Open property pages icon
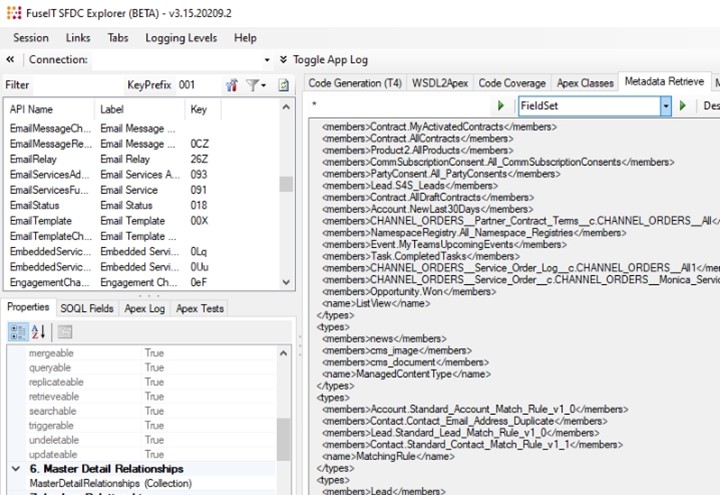This screenshot has height=495, width=720. click(x=65, y=332)
